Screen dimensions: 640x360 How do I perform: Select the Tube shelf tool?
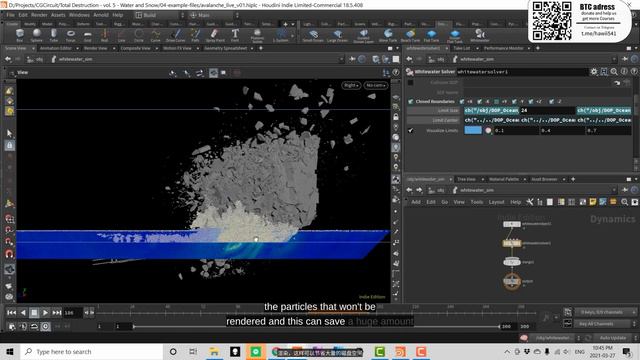53,35
